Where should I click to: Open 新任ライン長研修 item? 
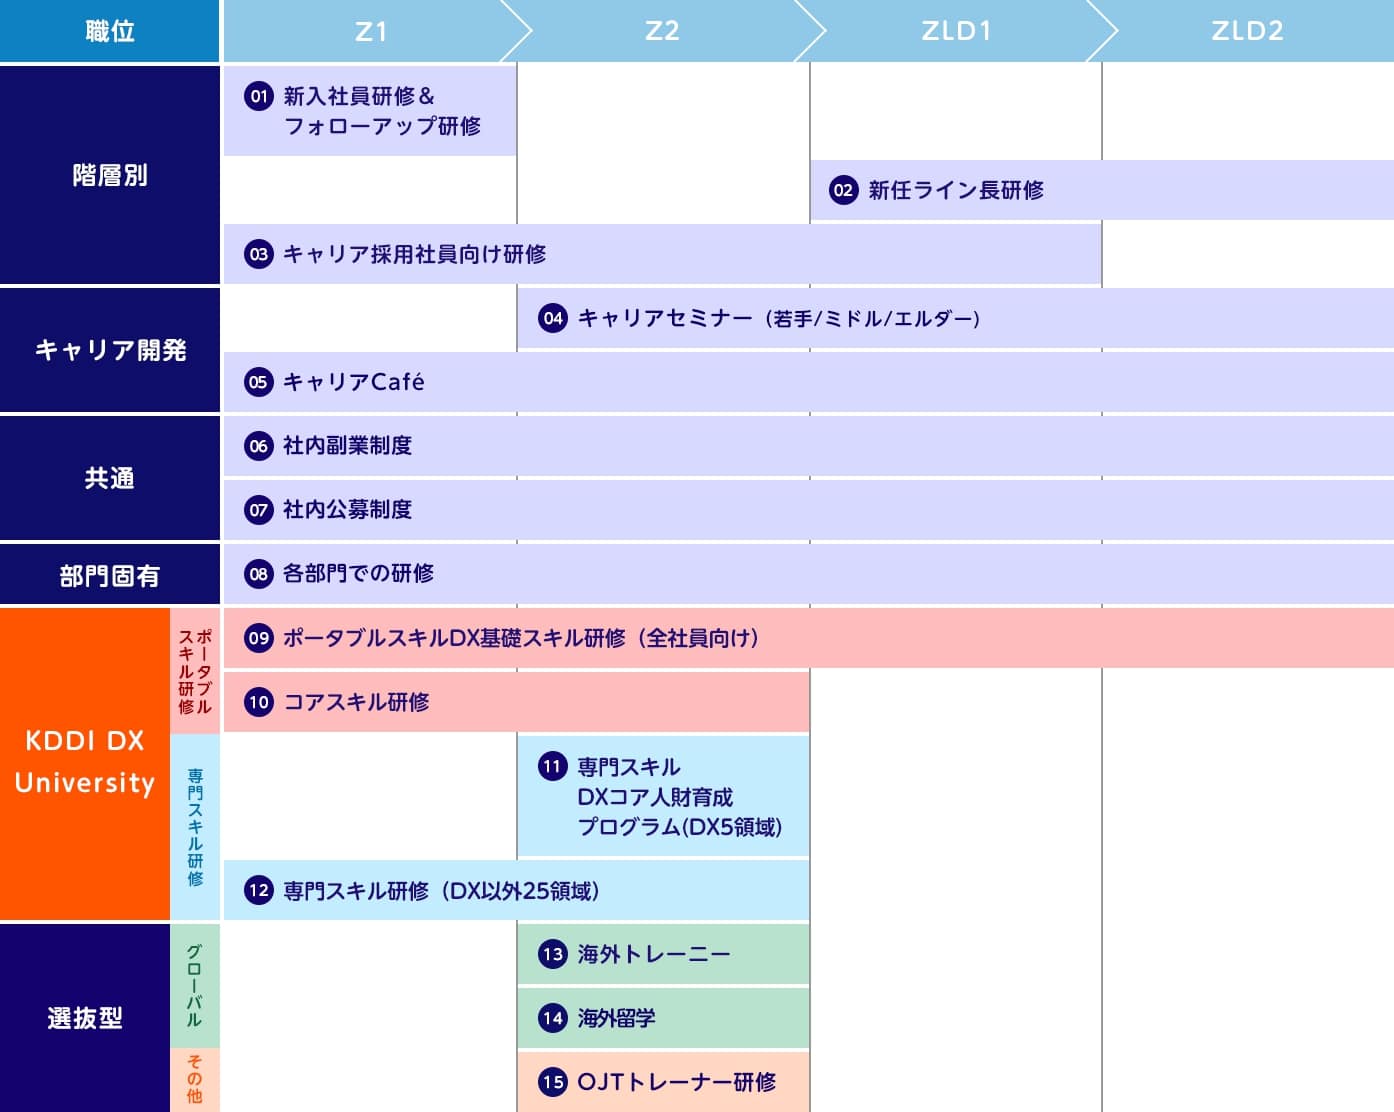[1102, 190]
